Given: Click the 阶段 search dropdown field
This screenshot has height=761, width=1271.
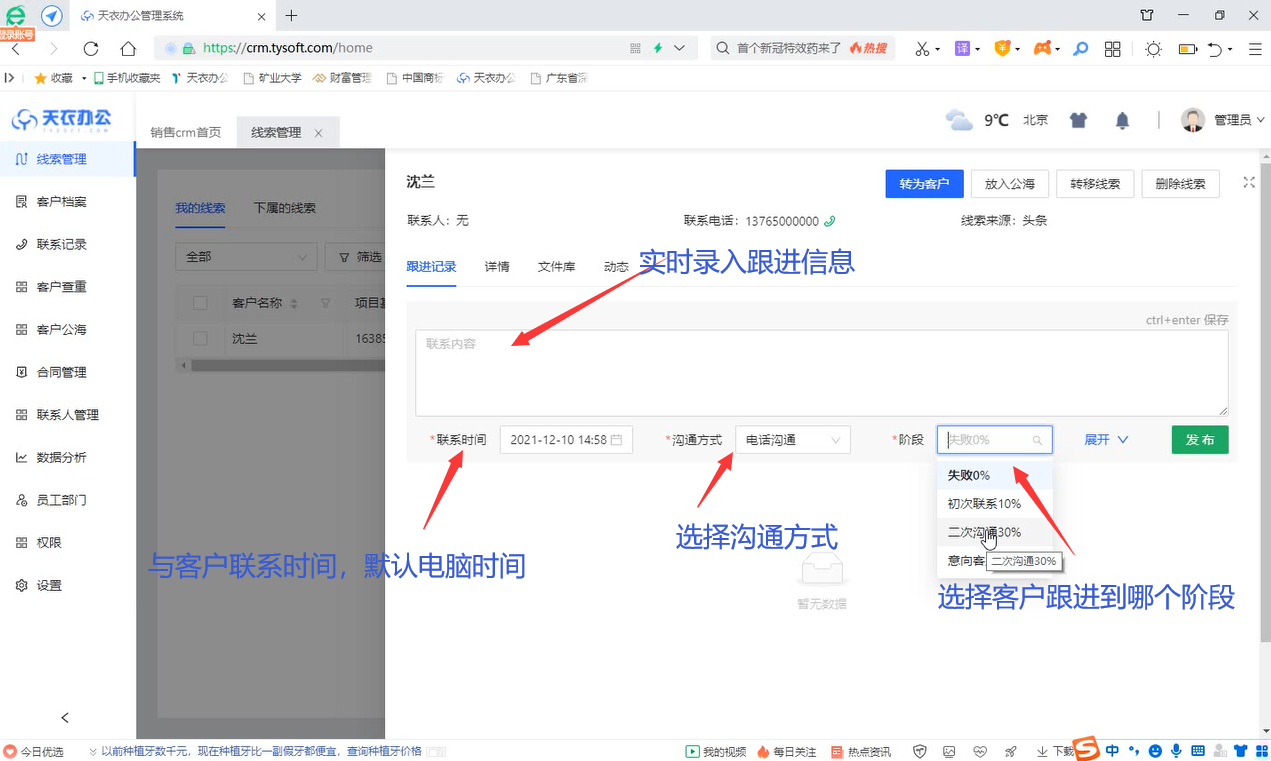Looking at the screenshot, I should pos(995,440).
